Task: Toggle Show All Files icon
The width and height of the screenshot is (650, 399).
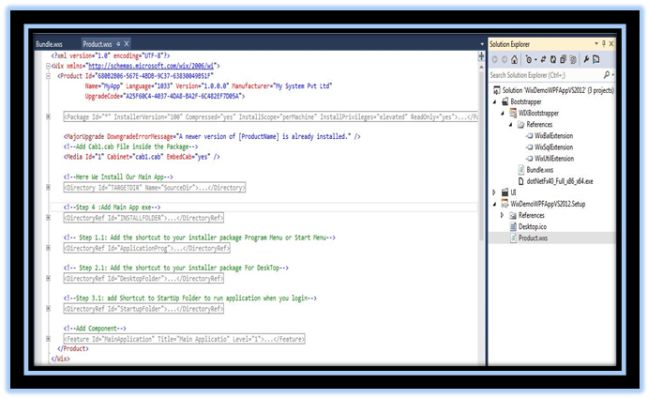Action: pyautogui.click(x=573, y=60)
